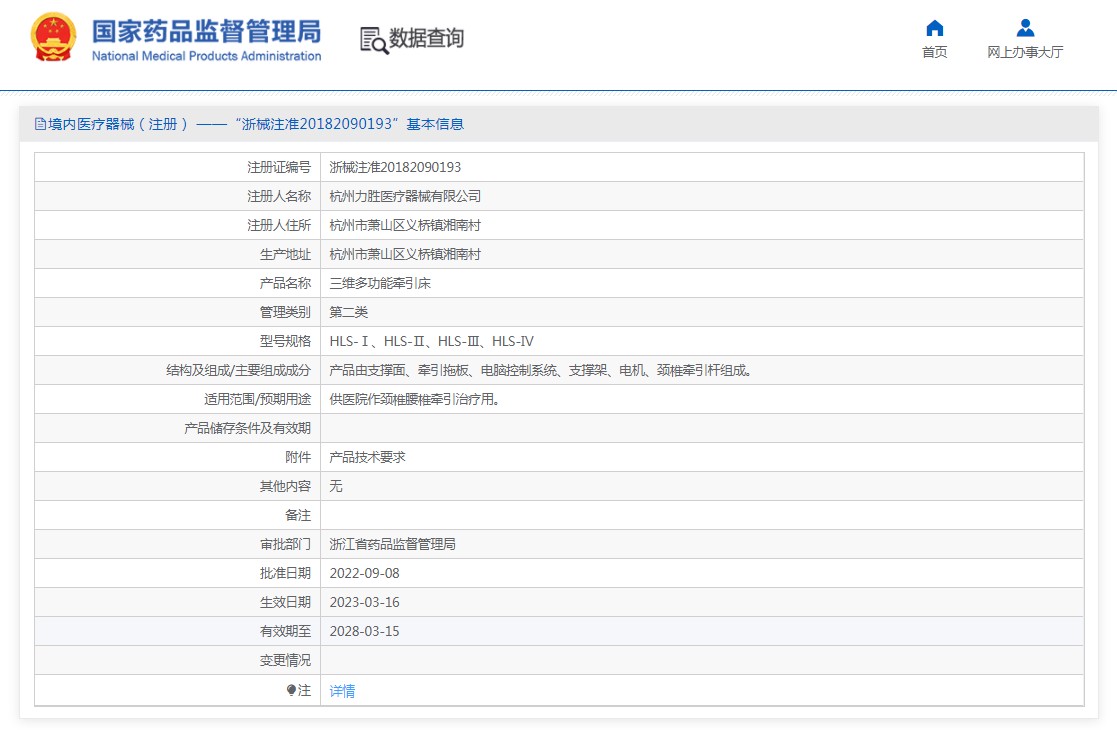Screen dimensions: 1117x730
Task: Click the 有效期至 label
Action: [285, 632]
